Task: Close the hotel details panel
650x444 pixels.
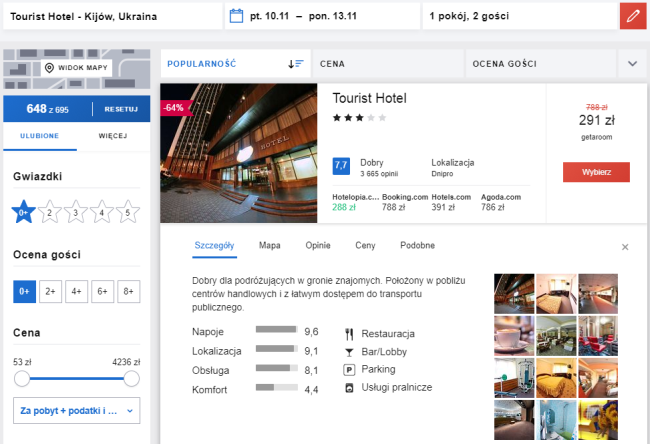Action: (x=625, y=246)
